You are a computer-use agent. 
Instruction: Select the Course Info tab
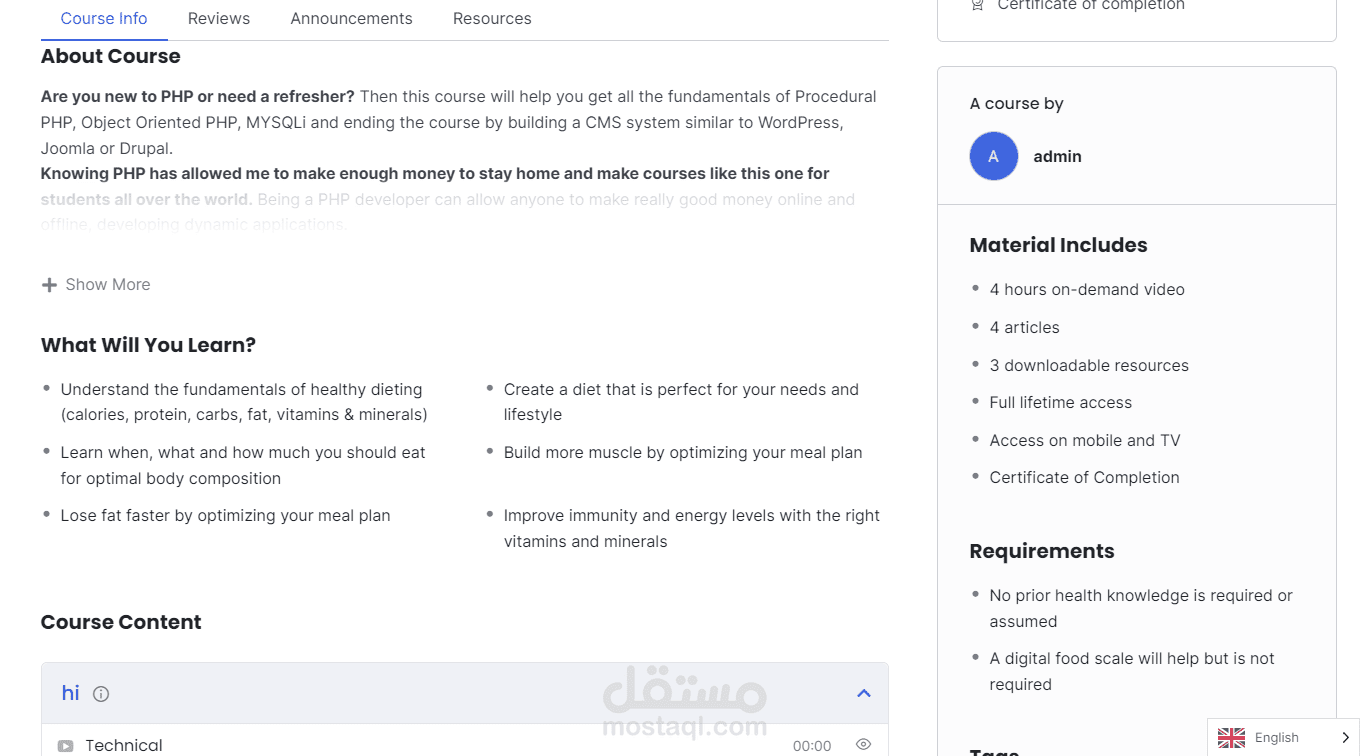[x=104, y=19]
